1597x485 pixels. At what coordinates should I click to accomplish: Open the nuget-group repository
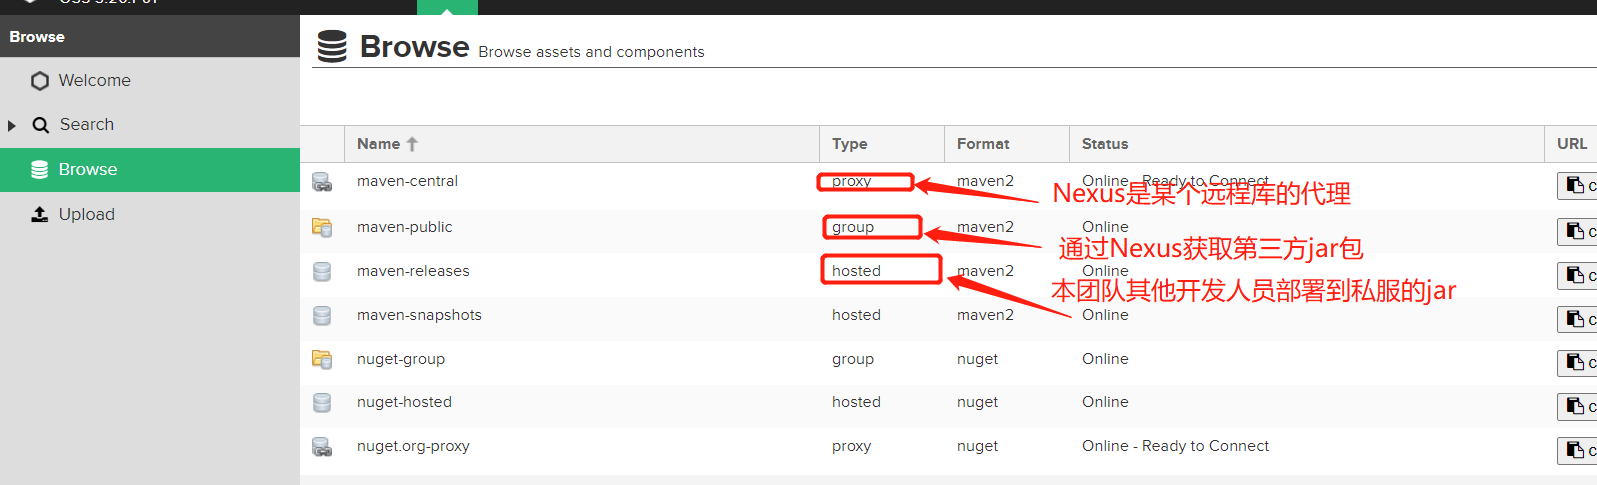point(401,359)
